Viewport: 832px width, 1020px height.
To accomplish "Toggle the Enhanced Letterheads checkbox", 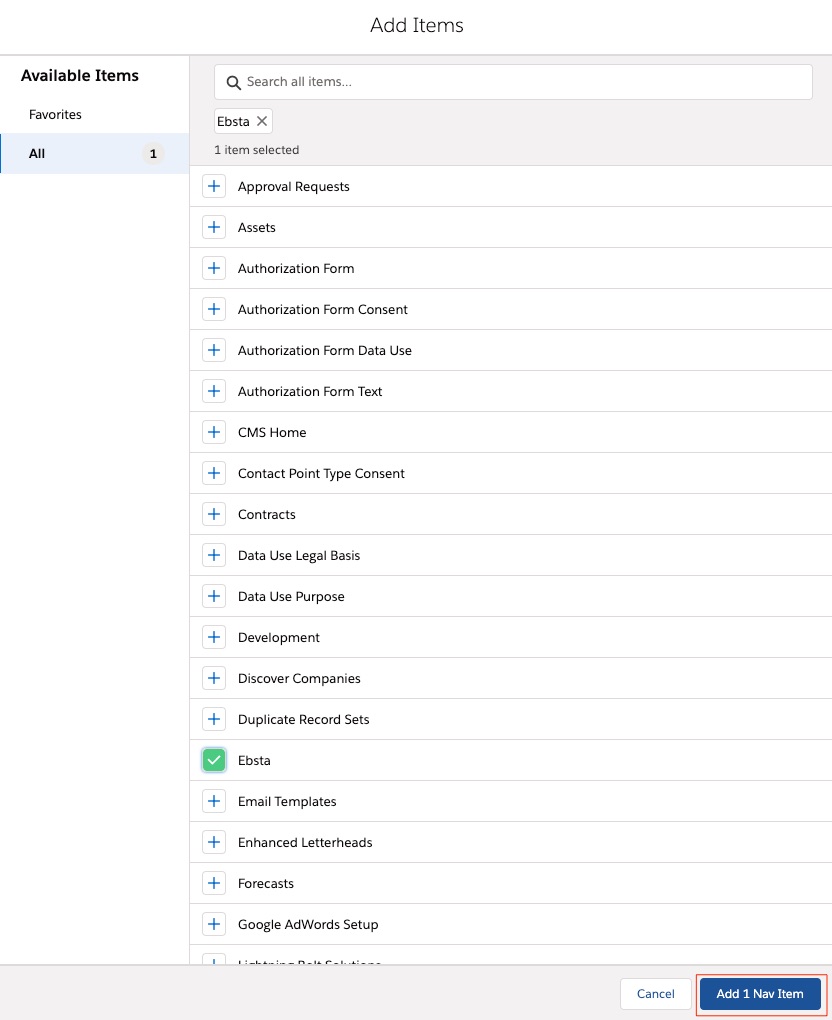I will [214, 843].
